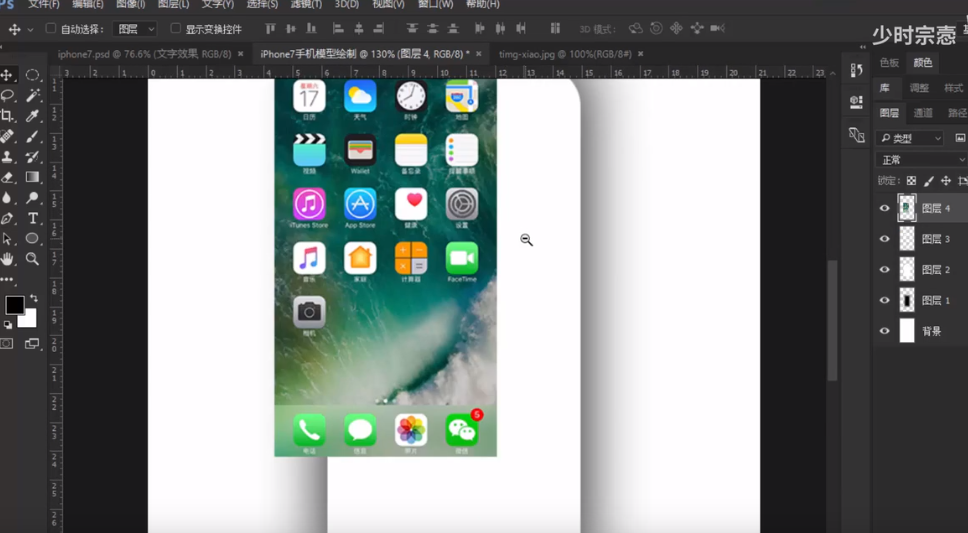
Task: Hide 图层 3 with its eye icon
Action: point(885,239)
